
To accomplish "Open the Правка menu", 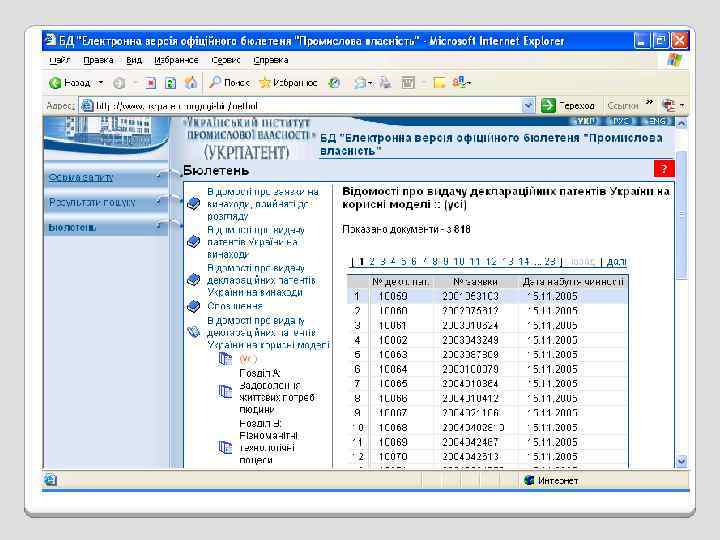I will point(98,60).
